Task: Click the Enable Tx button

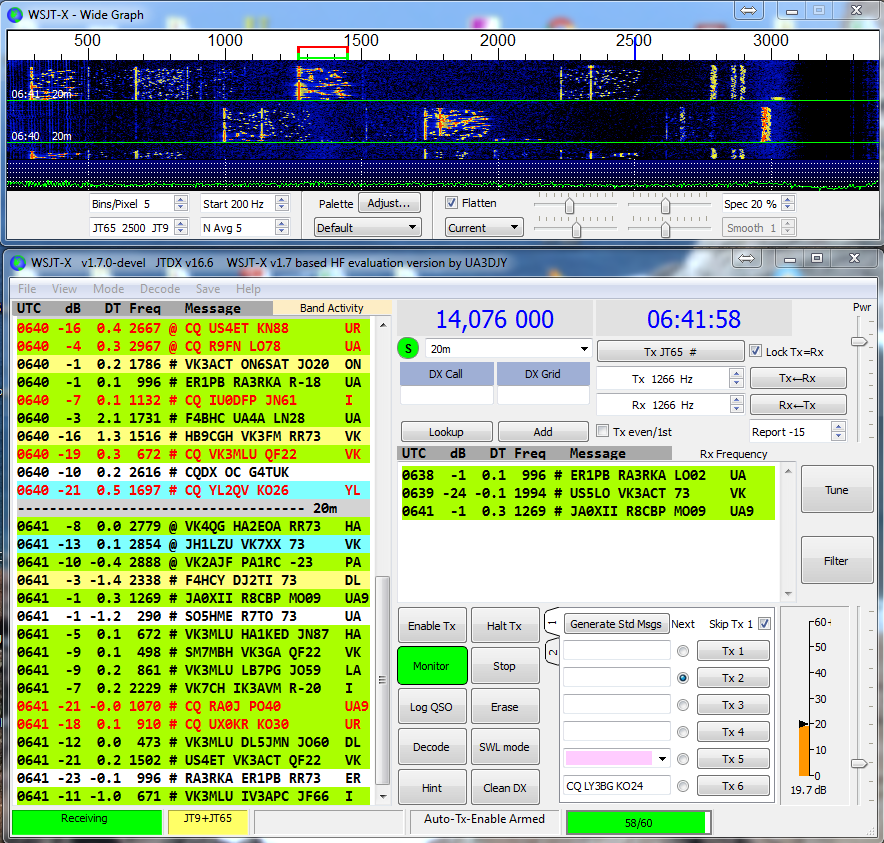Action: pos(432,625)
